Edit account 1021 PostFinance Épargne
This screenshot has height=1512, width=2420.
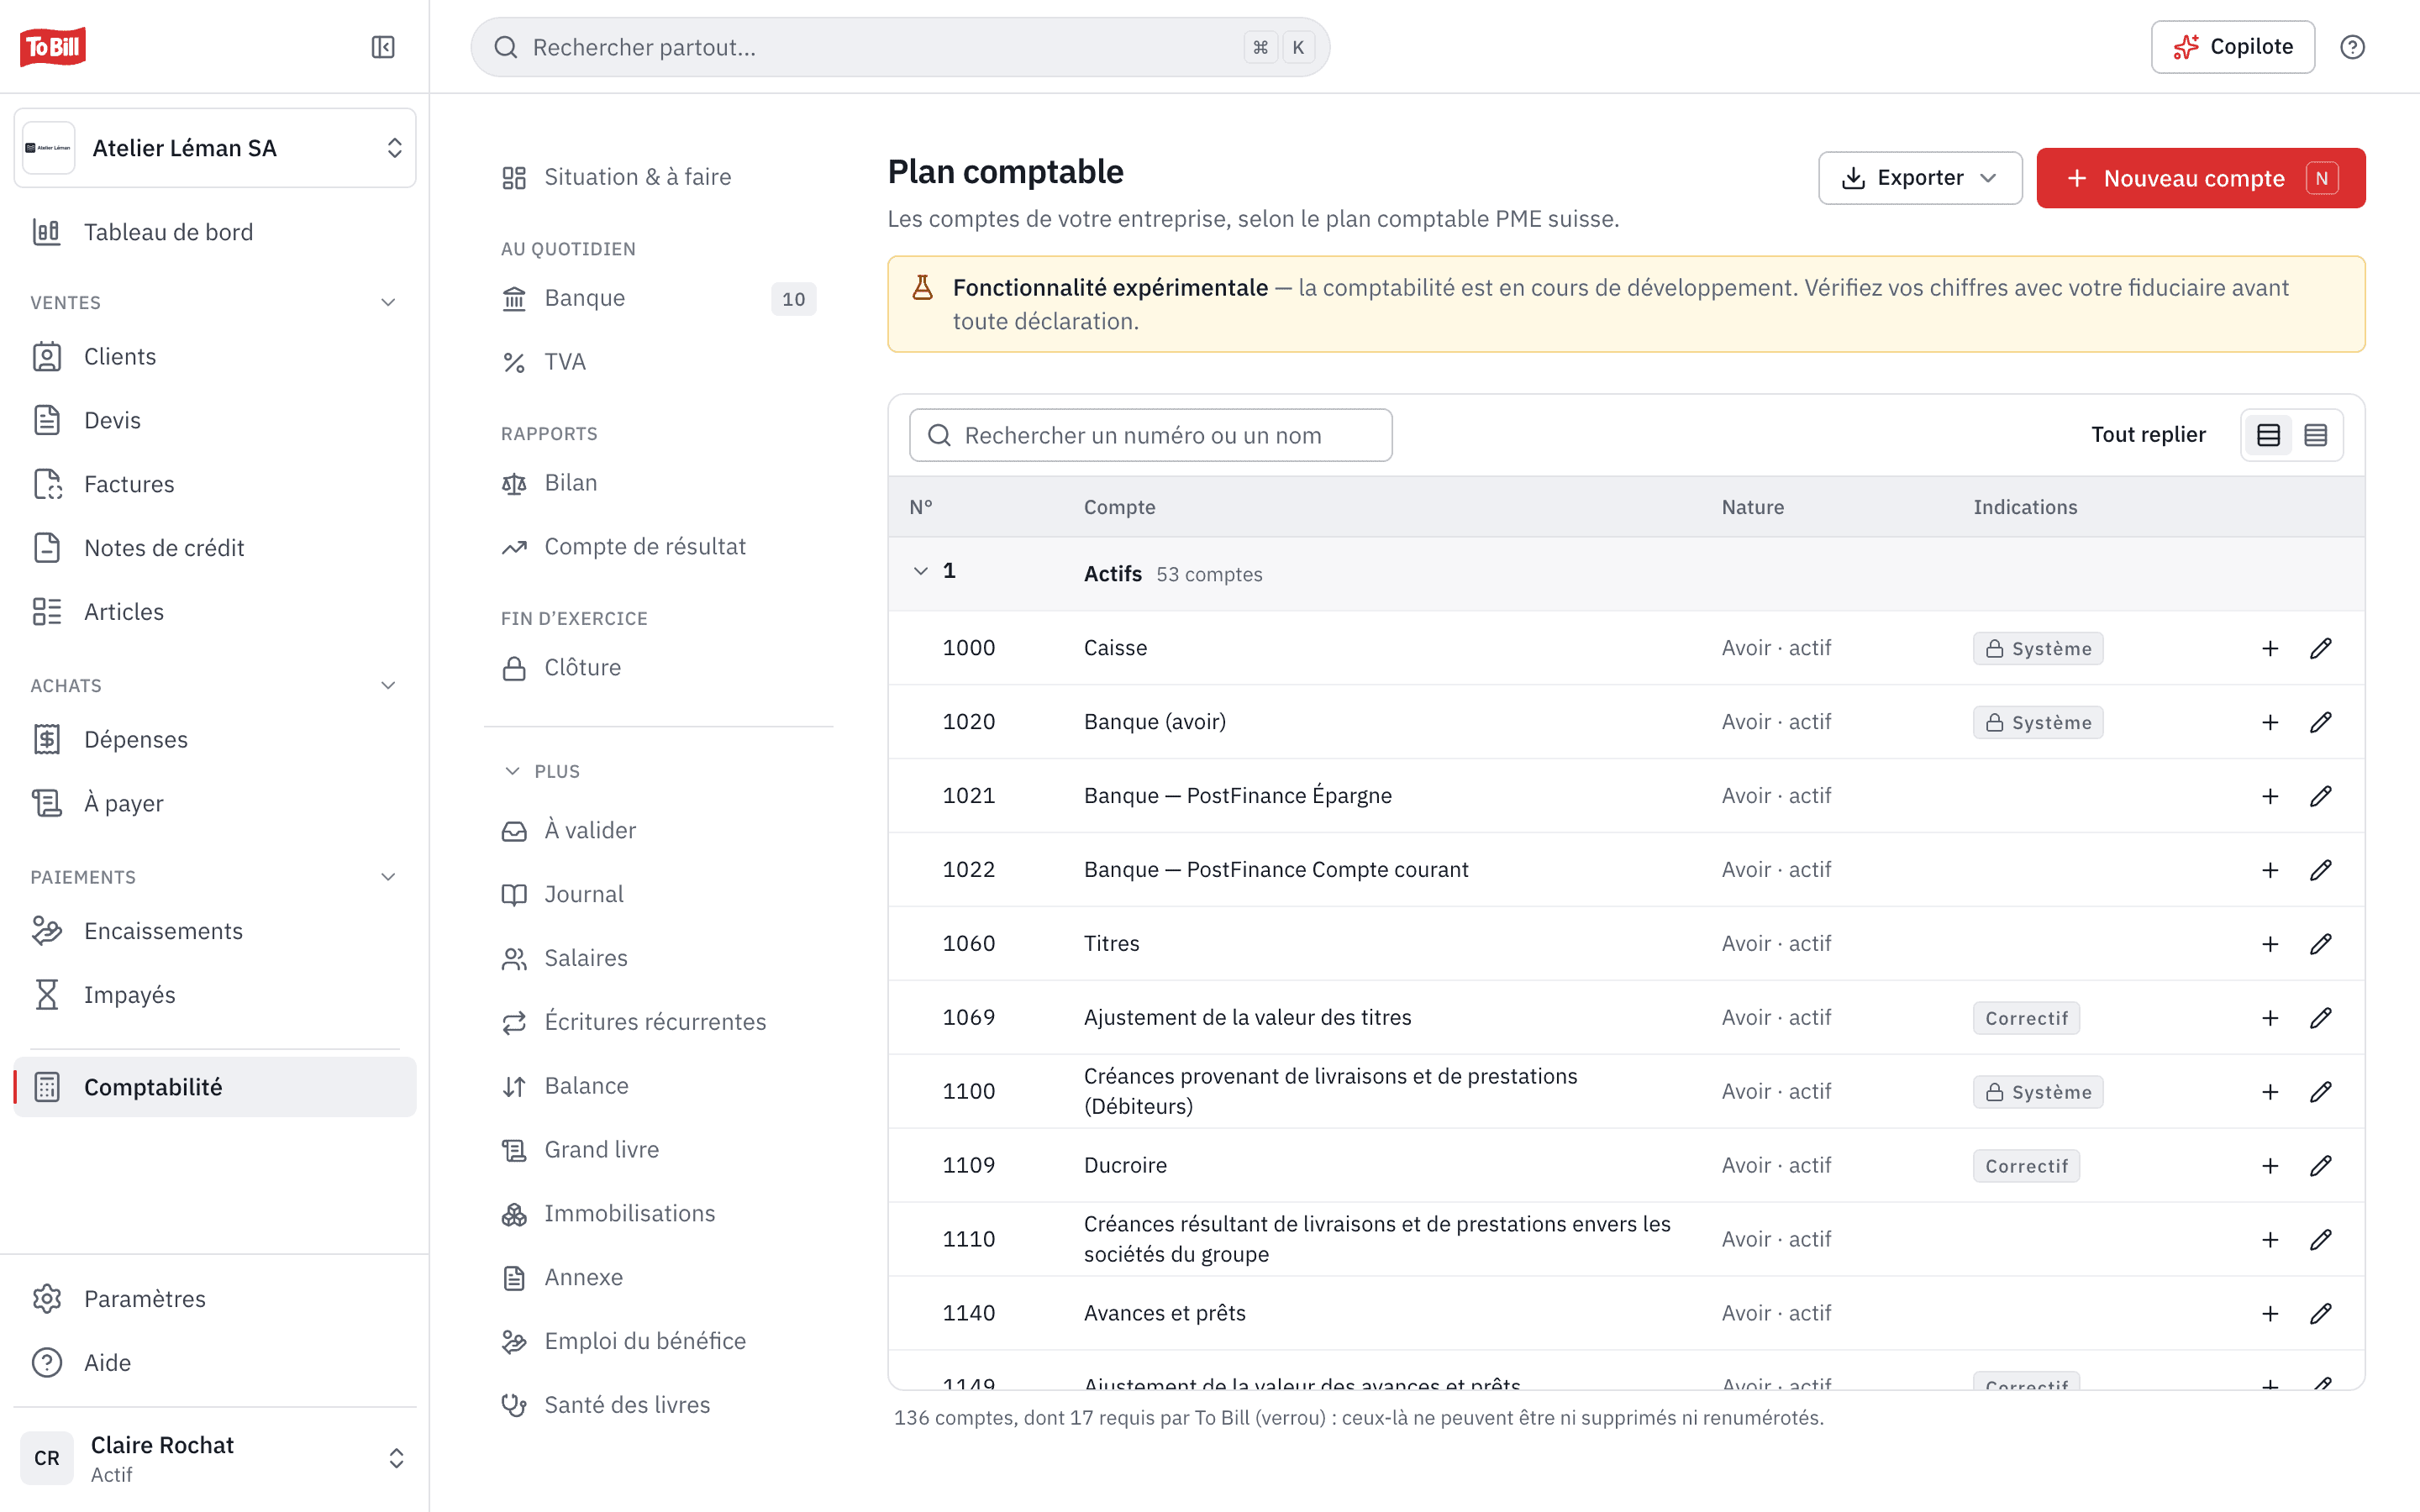(x=2321, y=796)
